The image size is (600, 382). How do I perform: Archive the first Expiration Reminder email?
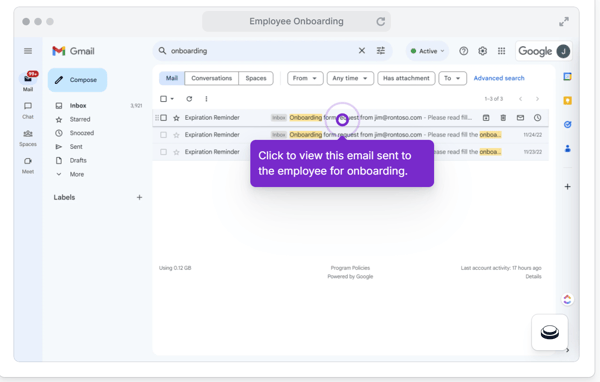coord(486,118)
